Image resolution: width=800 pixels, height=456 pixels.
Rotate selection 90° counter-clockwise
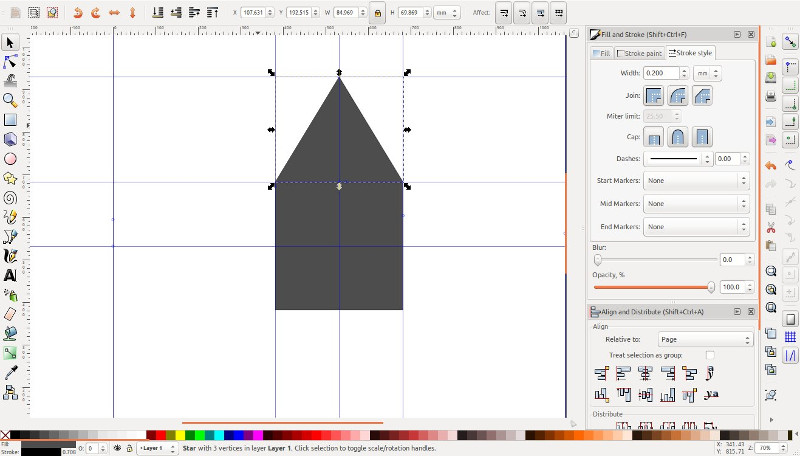[x=78, y=12]
